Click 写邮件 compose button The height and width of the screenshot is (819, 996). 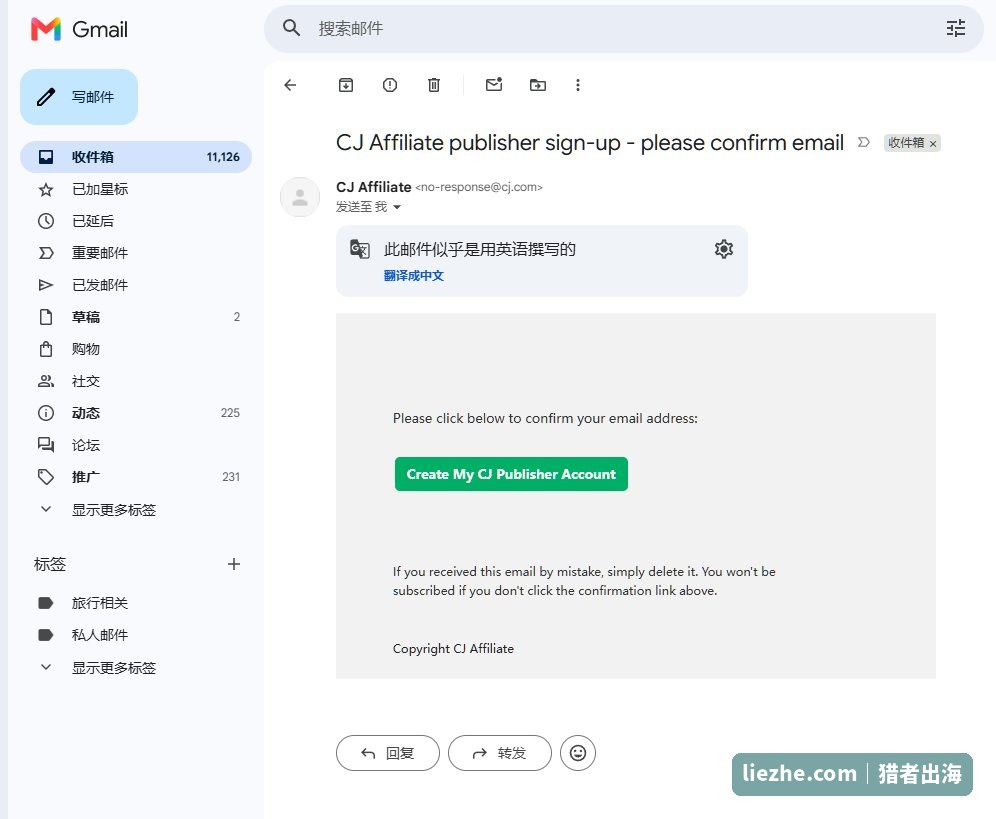(79, 97)
